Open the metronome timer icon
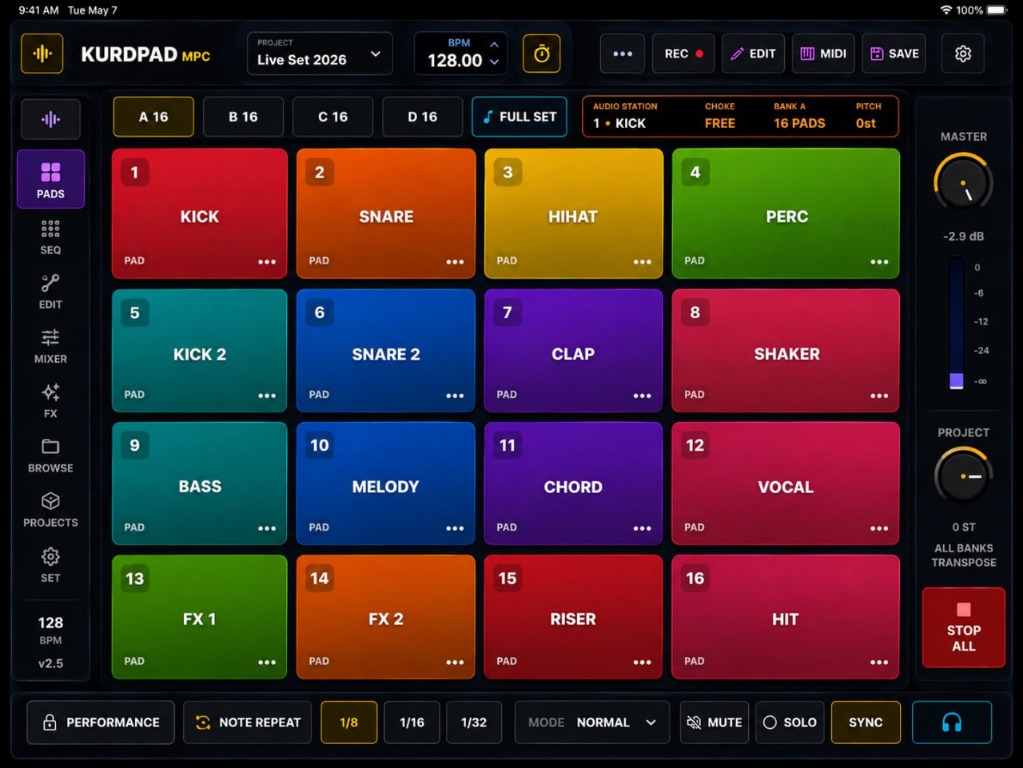This screenshot has height=768, width=1023. [x=542, y=54]
